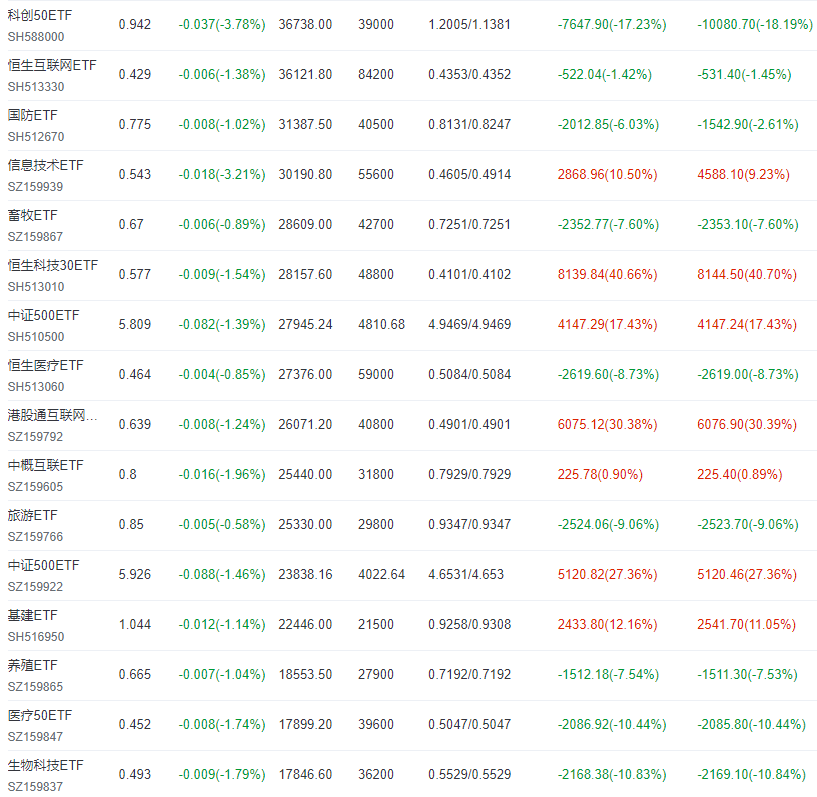
Task: Select price 0.942 of 科创50ETF
Action: [x=135, y=24]
